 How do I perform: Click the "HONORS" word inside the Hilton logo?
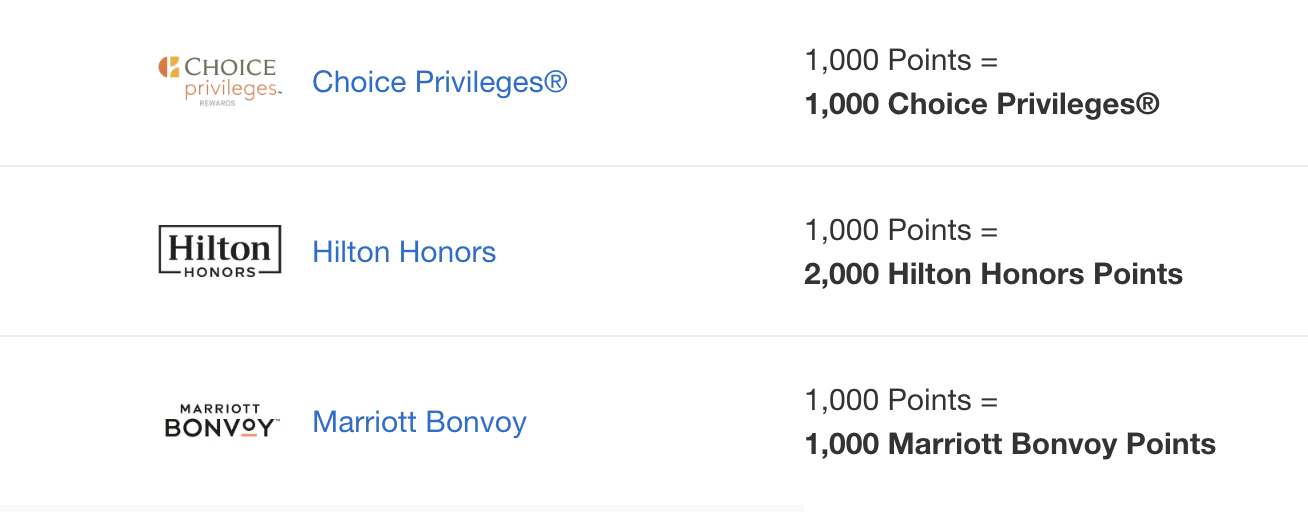point(220,271)
